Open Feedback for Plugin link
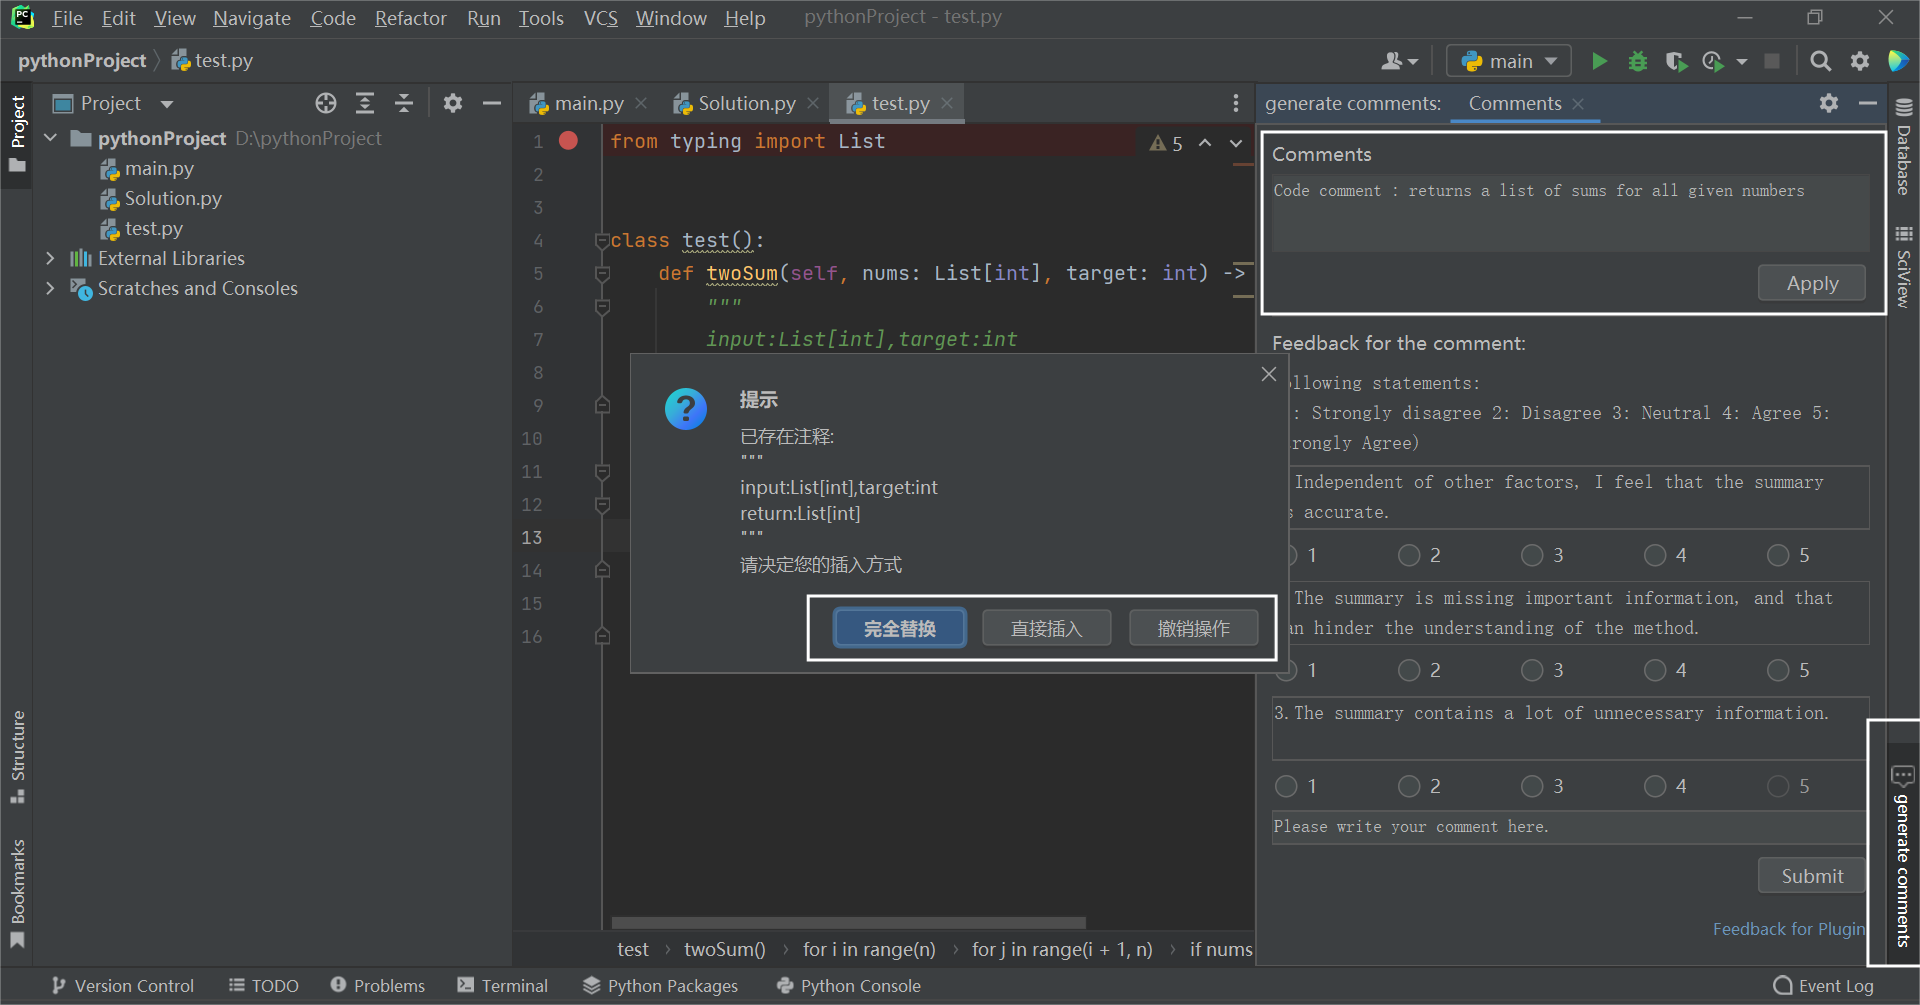1920x1005 pixels. coord(1789,929)
